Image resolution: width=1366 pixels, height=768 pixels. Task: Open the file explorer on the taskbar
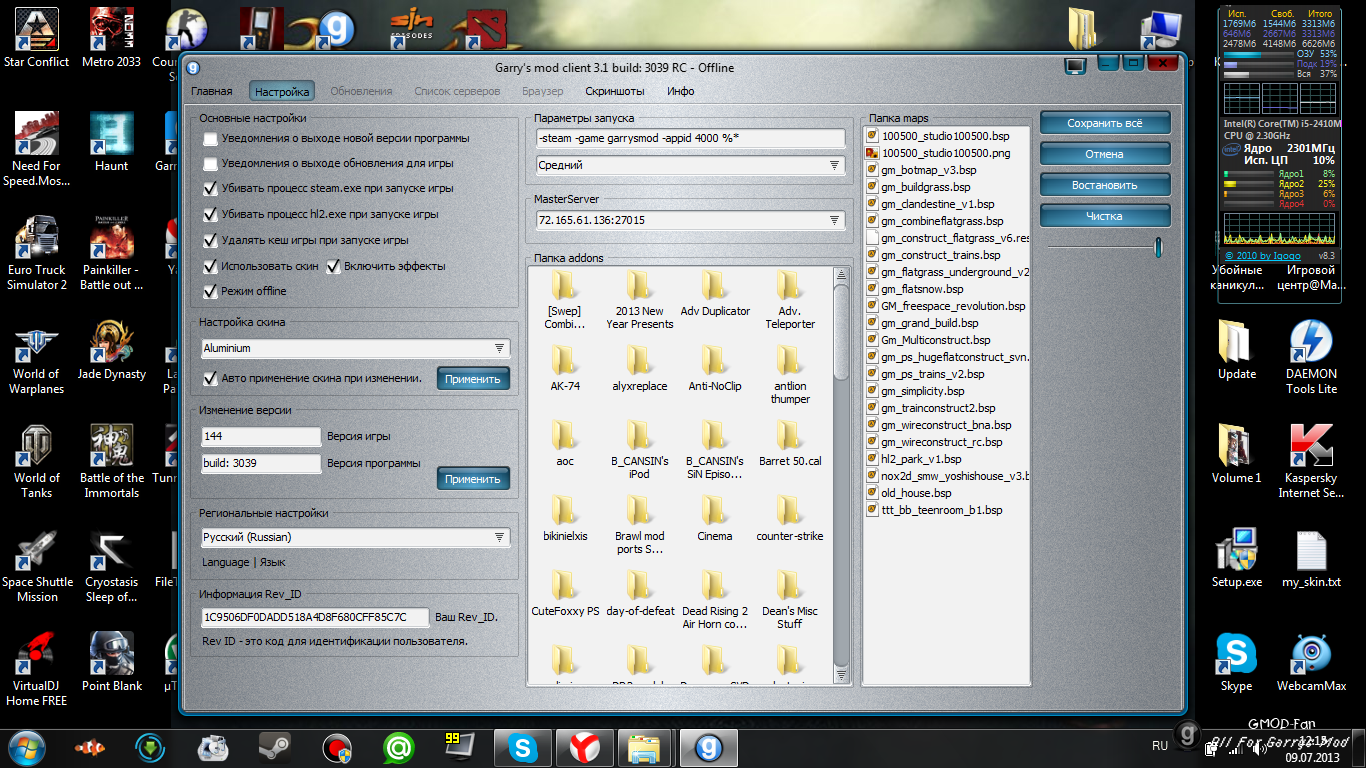coord(645,747)
